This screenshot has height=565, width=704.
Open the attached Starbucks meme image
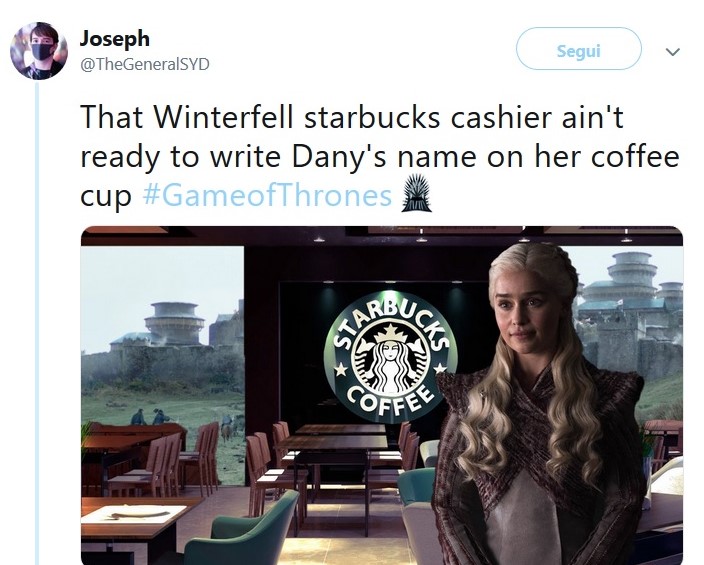tap(382, 395)
